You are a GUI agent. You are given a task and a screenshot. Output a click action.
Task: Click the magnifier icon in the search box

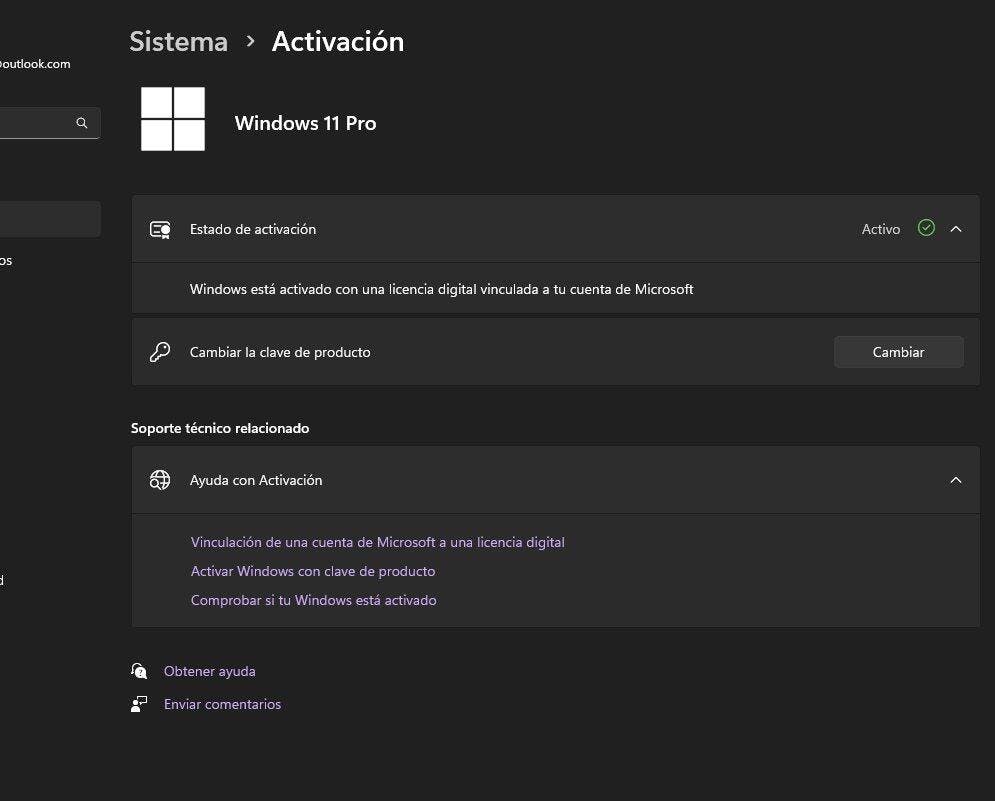click(x=82, y=123)
